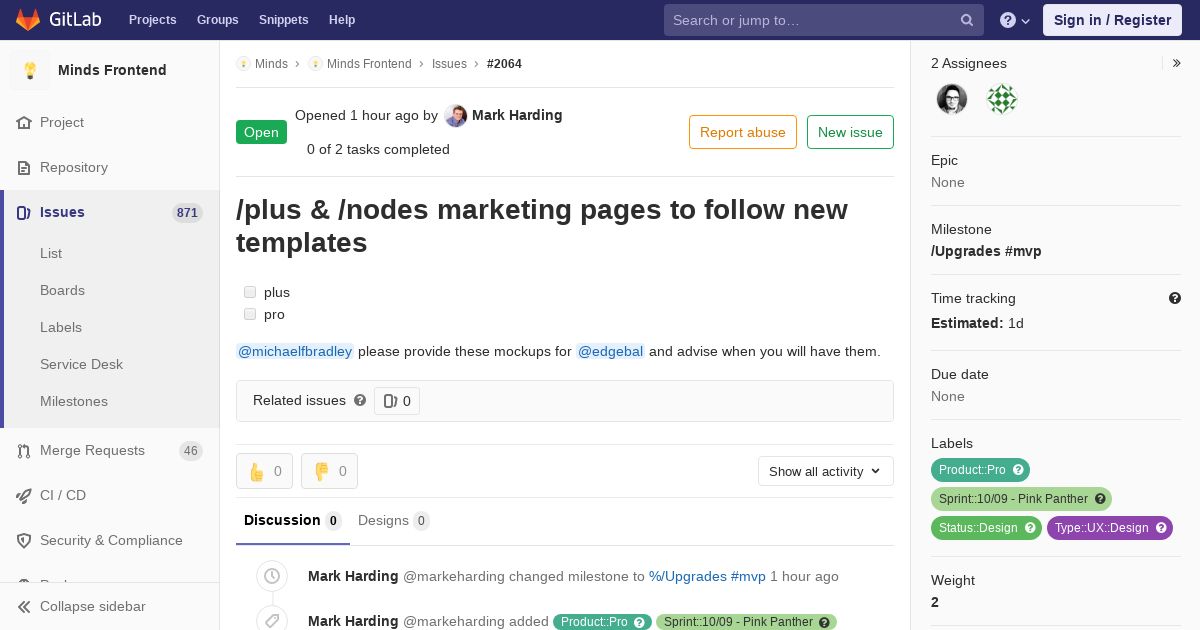The image size is (1200, 630).
Task: Click the clock icon beside milestone change
Action: tap(271, 576)
